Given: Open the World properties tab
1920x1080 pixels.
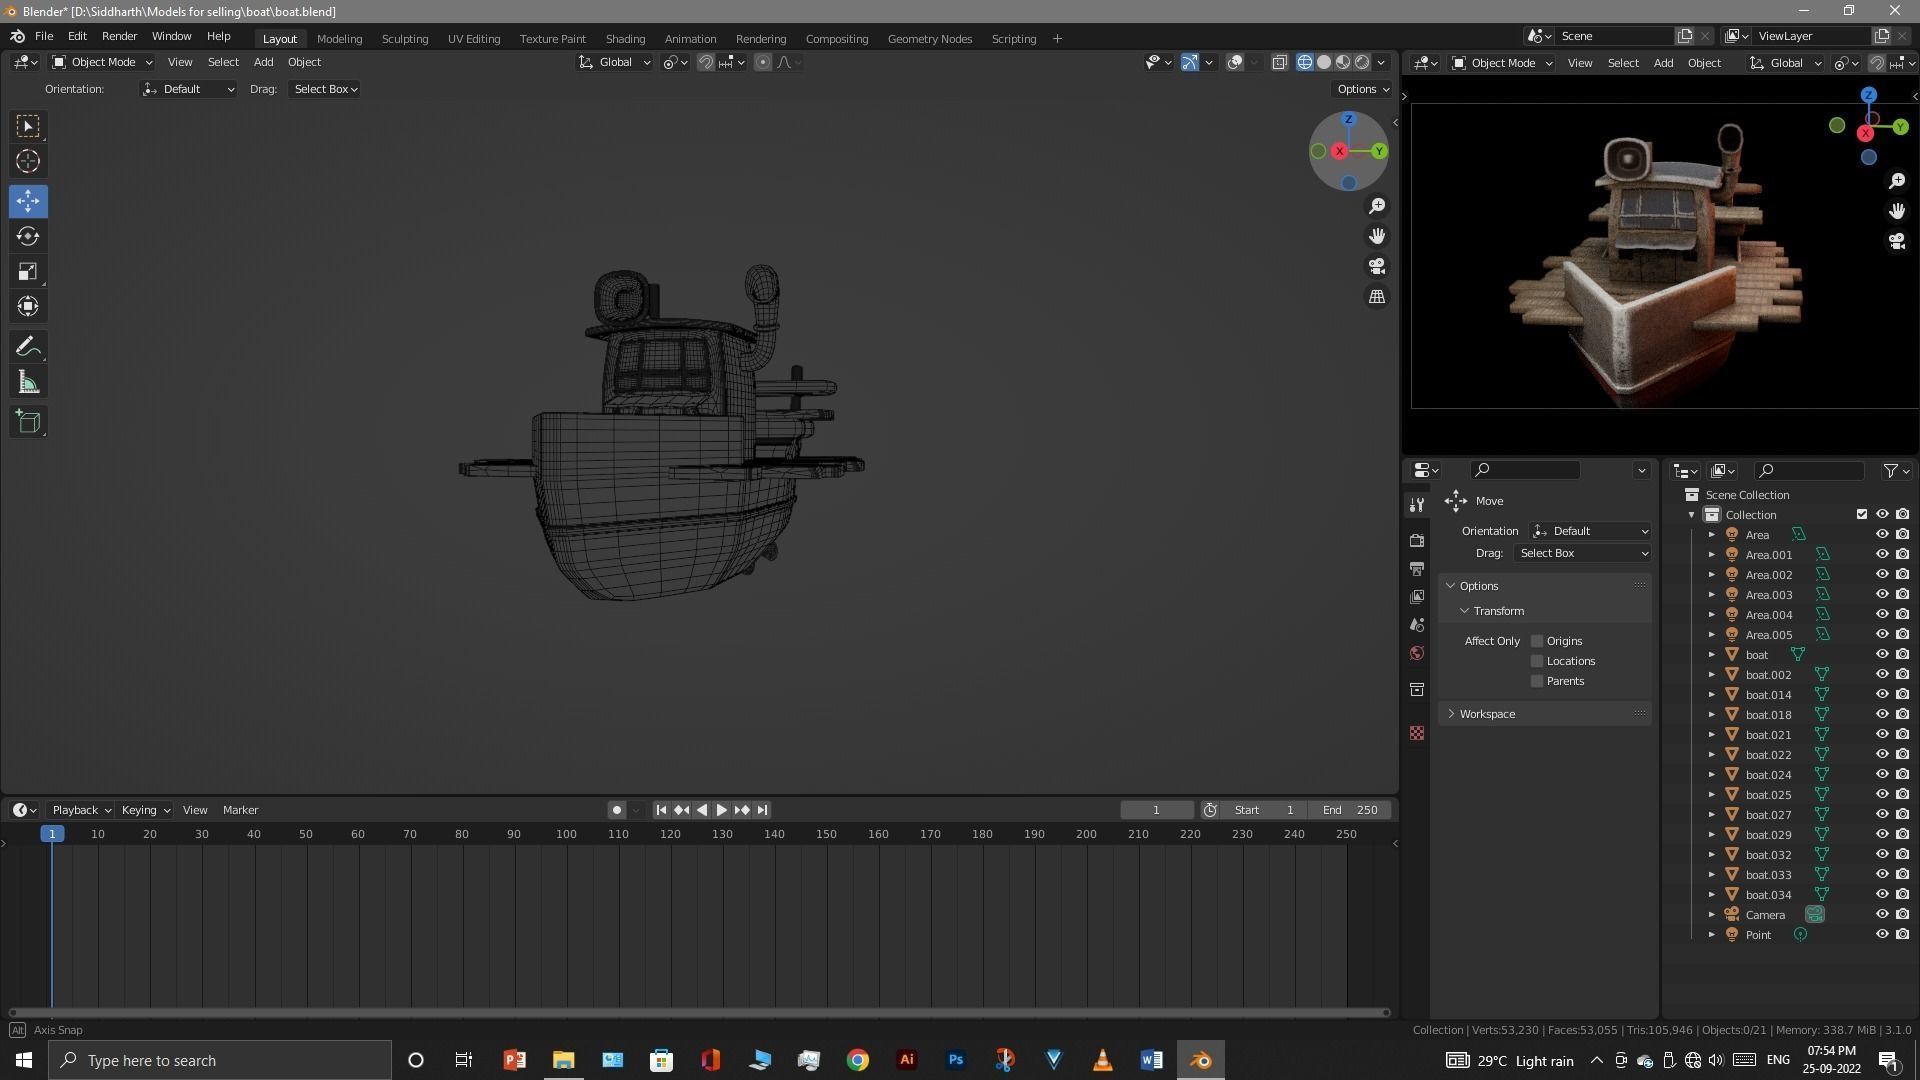Looking at the screenshot, I should [x=1417, y=653].
